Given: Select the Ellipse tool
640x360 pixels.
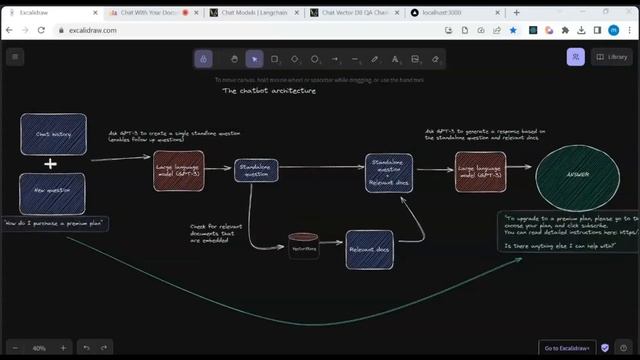Looking at the screenshot, I should click(x=315, y=59).
